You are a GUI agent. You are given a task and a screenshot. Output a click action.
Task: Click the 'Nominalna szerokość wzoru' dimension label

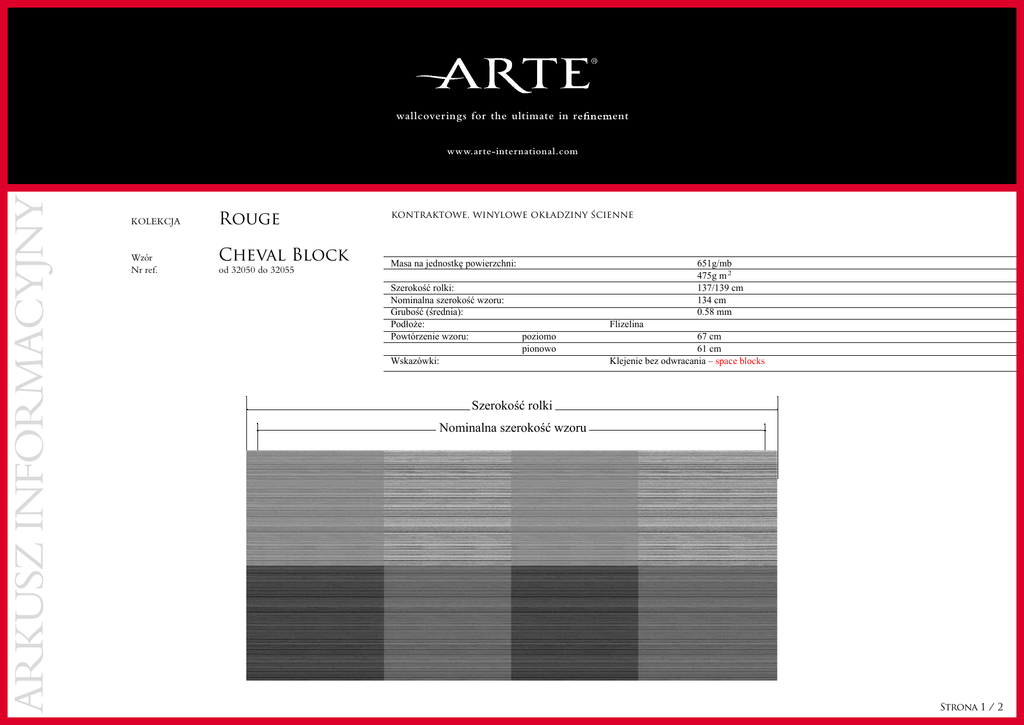pyautogui.click(x=512, y=428)
